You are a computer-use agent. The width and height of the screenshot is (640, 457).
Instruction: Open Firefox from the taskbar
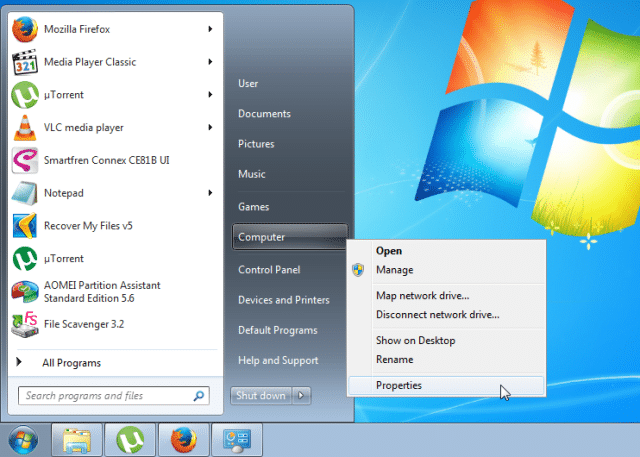point(184,440)
